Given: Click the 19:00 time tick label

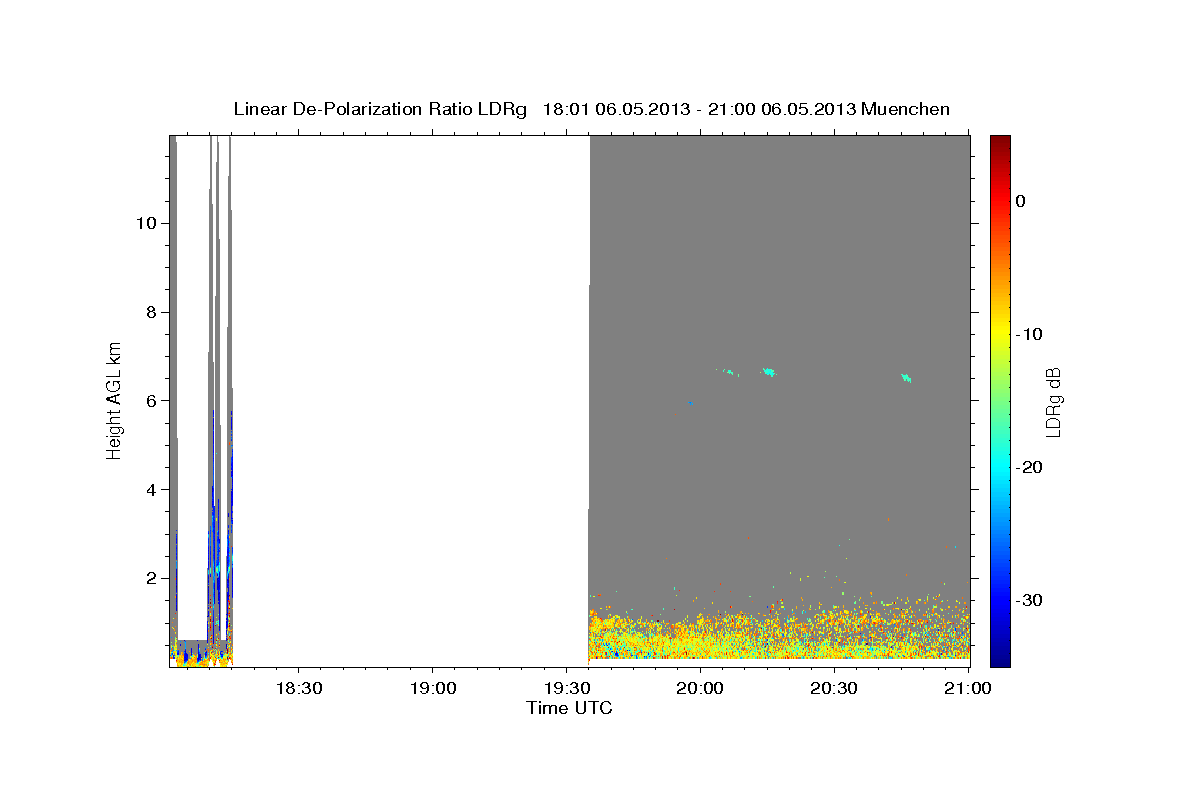Looking at the screenshot, I should click(x=432, y=689).
